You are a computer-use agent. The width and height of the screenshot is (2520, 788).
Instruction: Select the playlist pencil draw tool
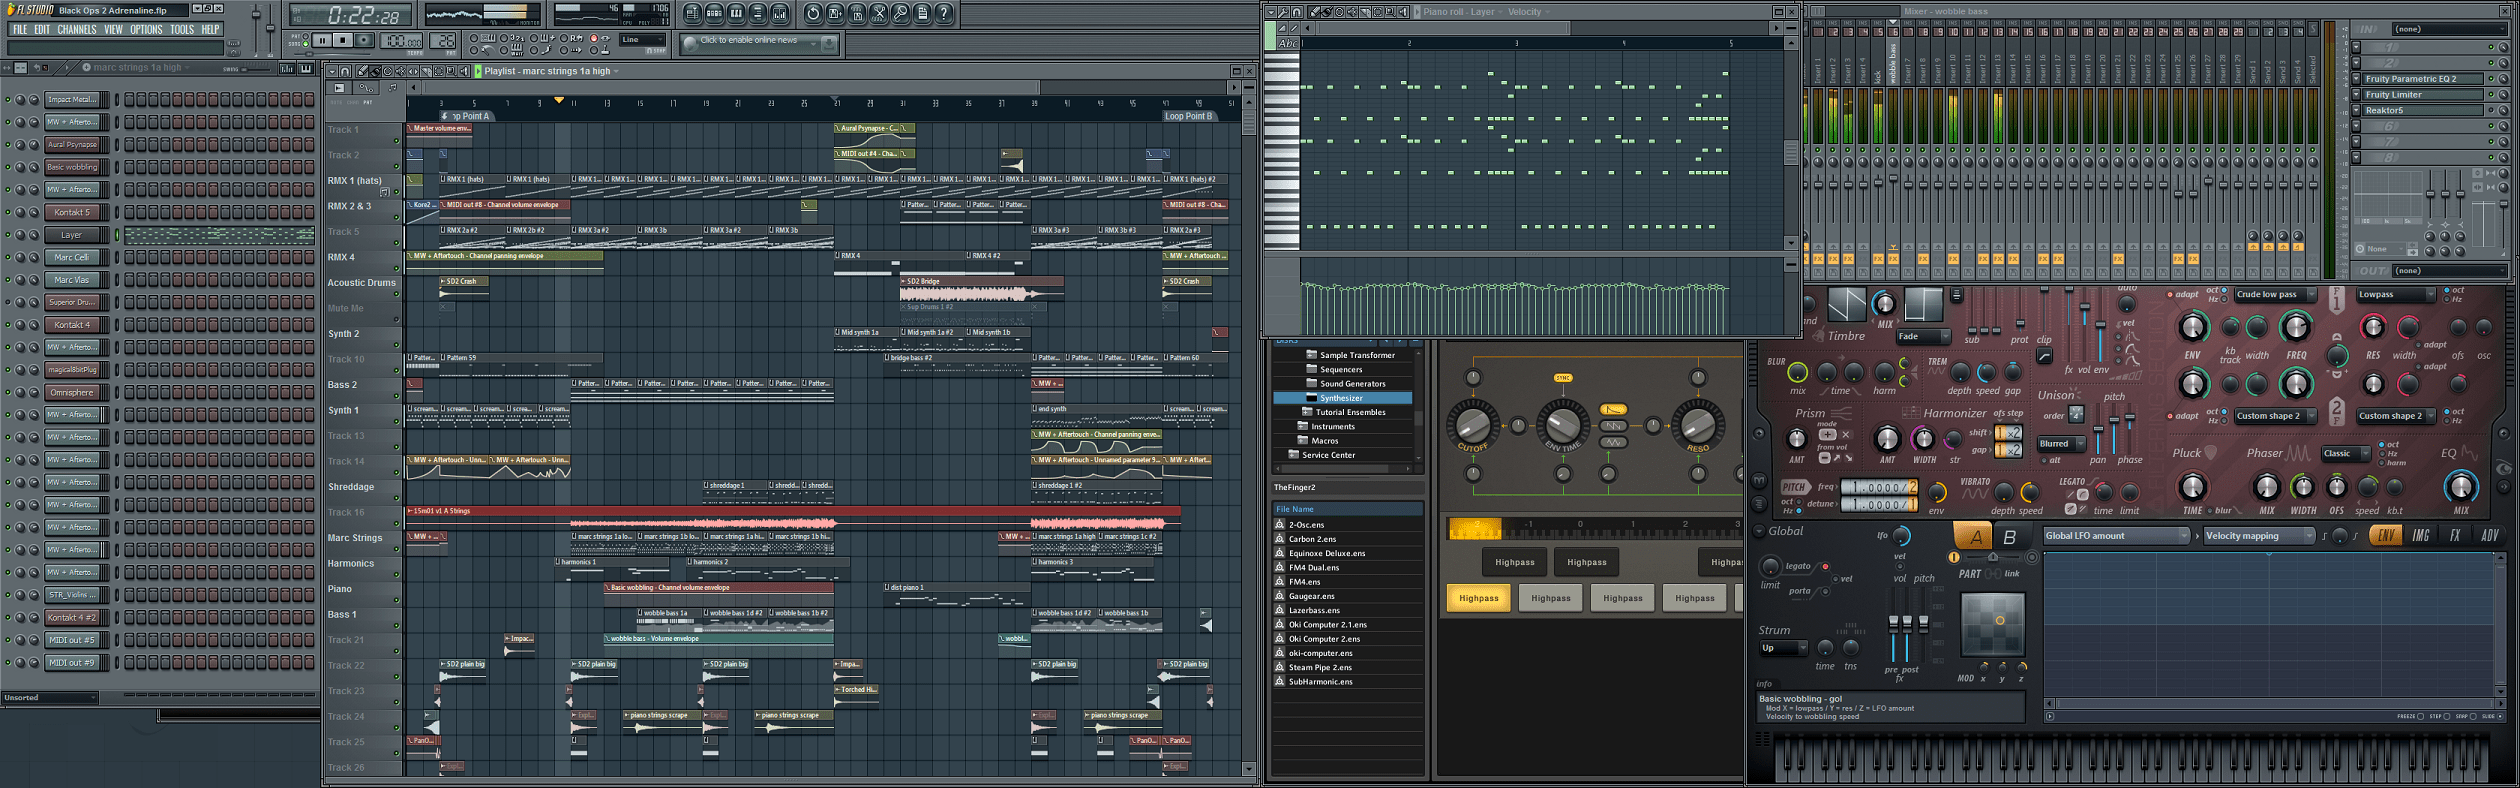(x=362, y=71)
